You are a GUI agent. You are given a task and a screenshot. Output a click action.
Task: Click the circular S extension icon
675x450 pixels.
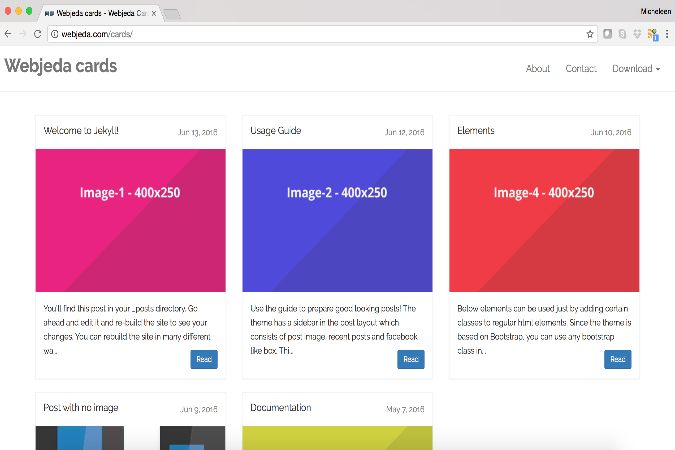tap(622, 34)
